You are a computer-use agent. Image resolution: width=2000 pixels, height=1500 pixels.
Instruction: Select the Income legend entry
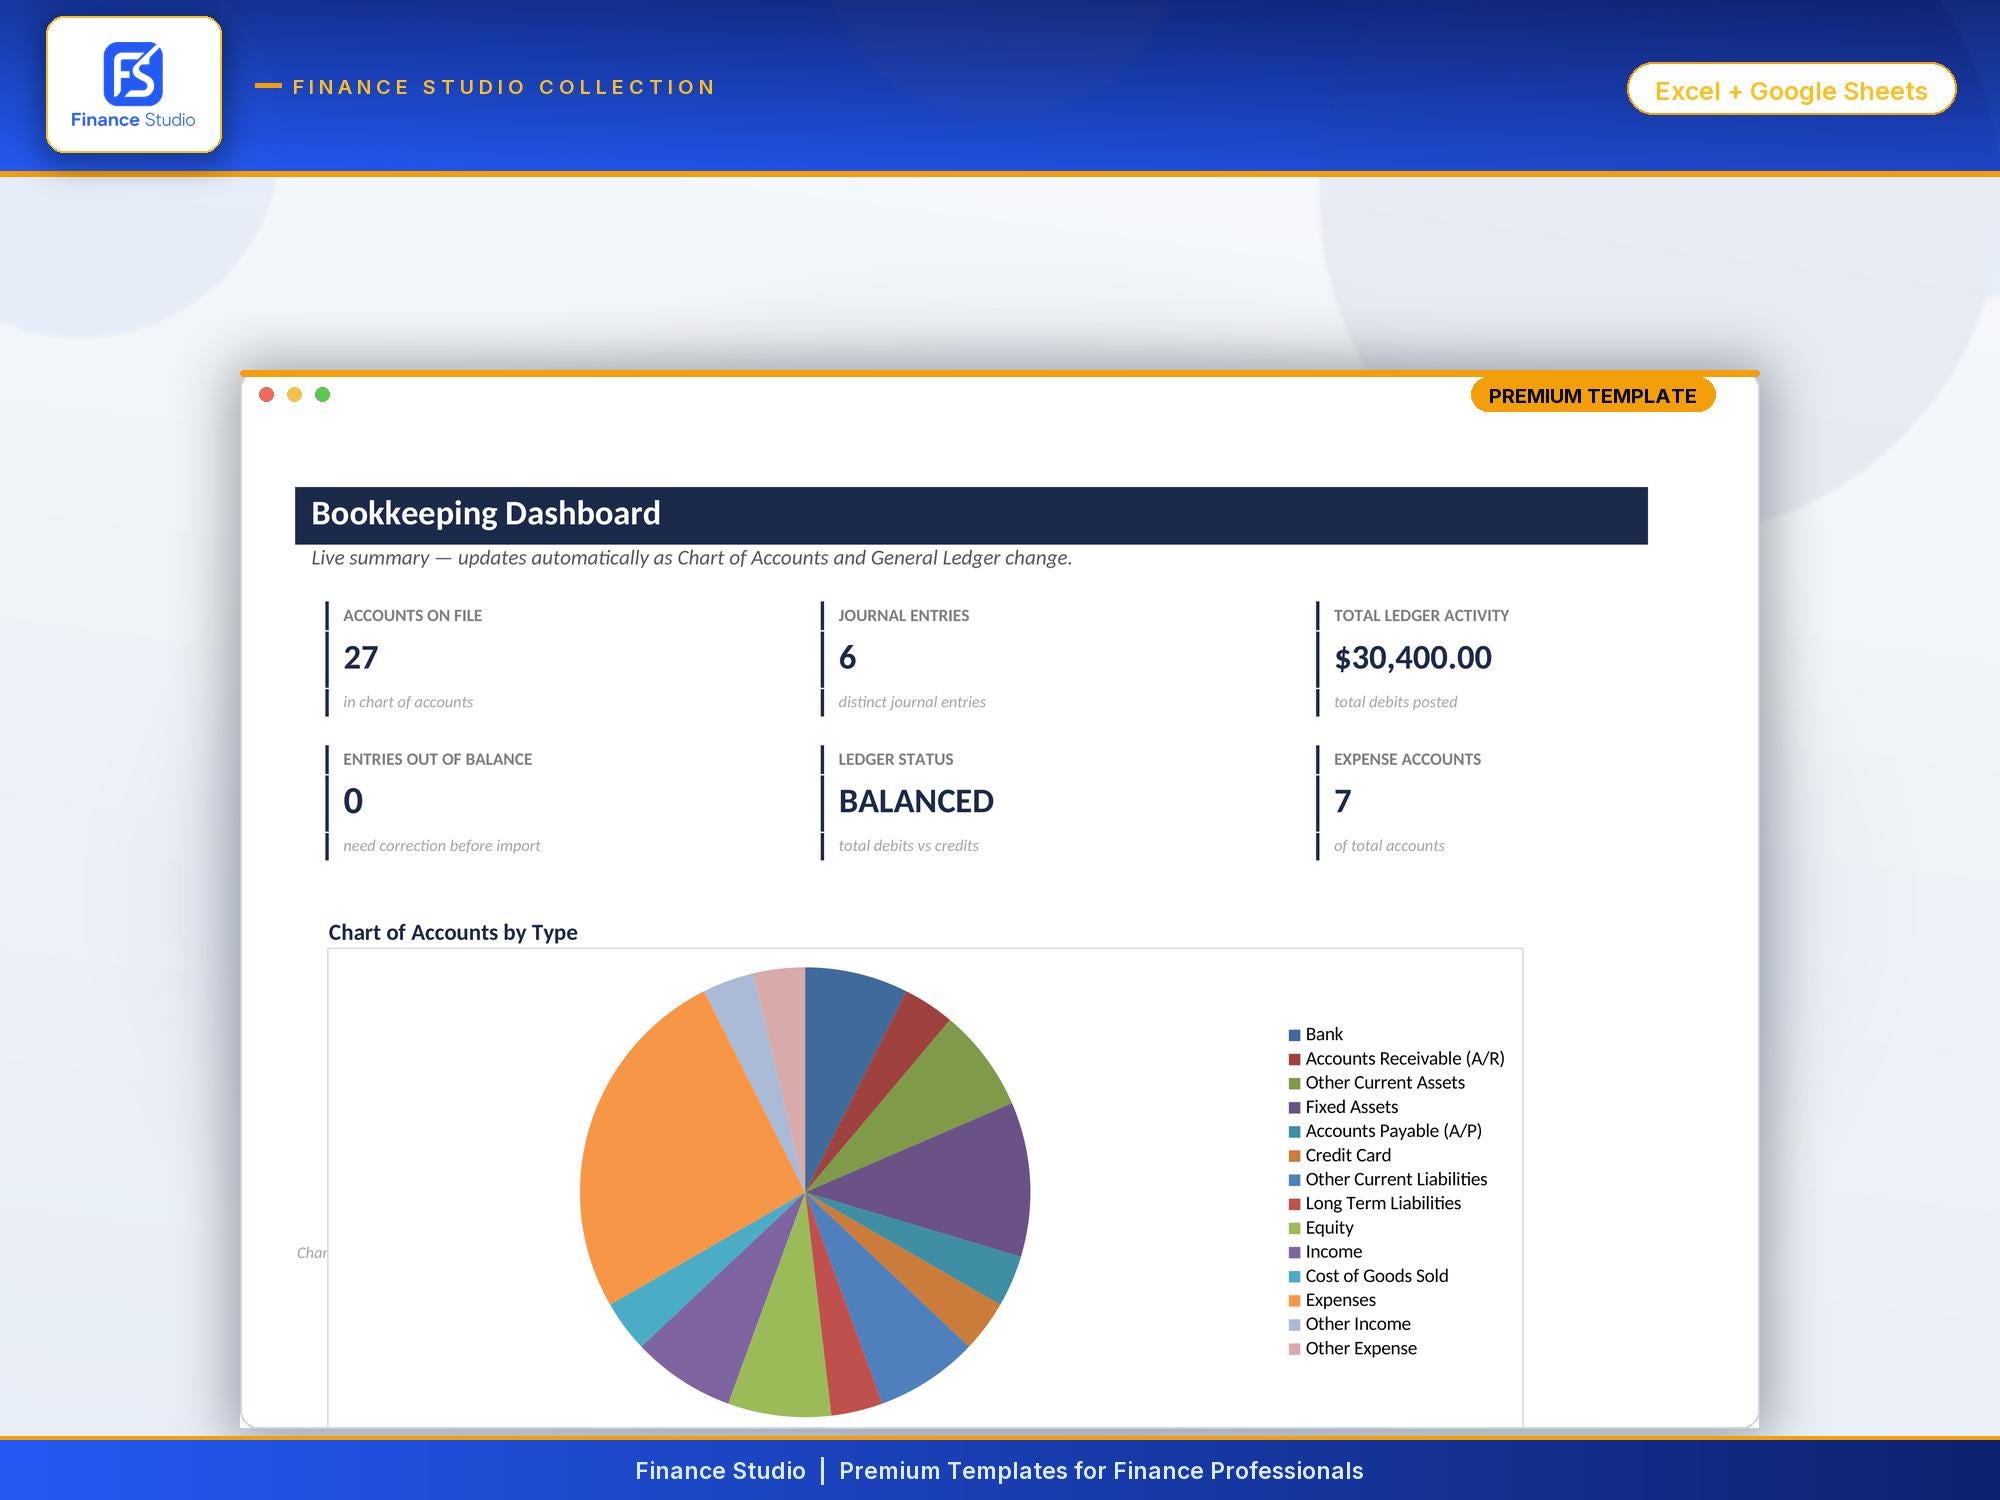pyautogui.click(x=1325, y=1252)
